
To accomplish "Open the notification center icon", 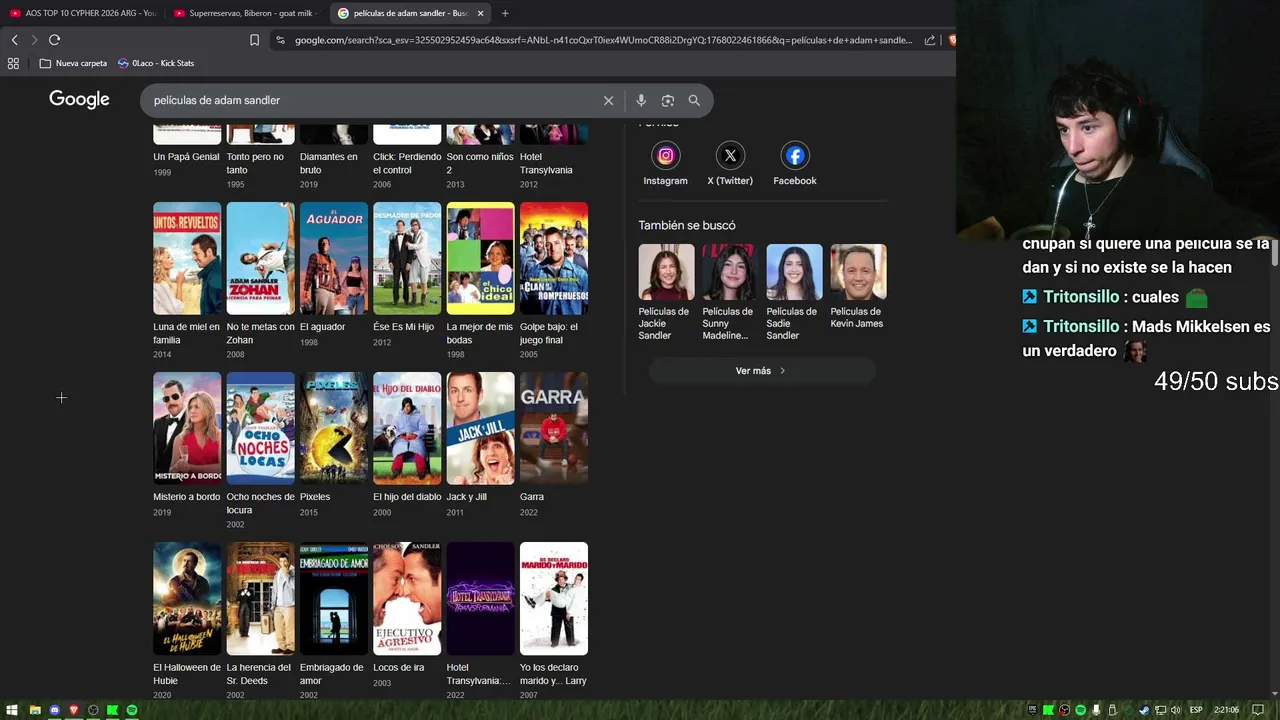I will pos(1258,710).
